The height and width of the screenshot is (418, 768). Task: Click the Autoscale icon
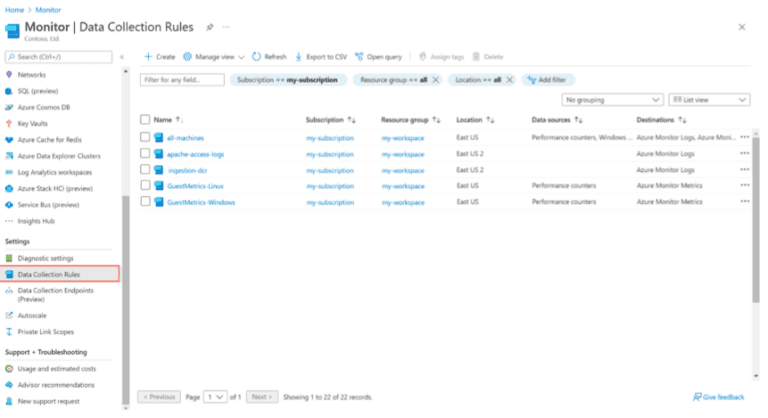click(x=9, y=315)
